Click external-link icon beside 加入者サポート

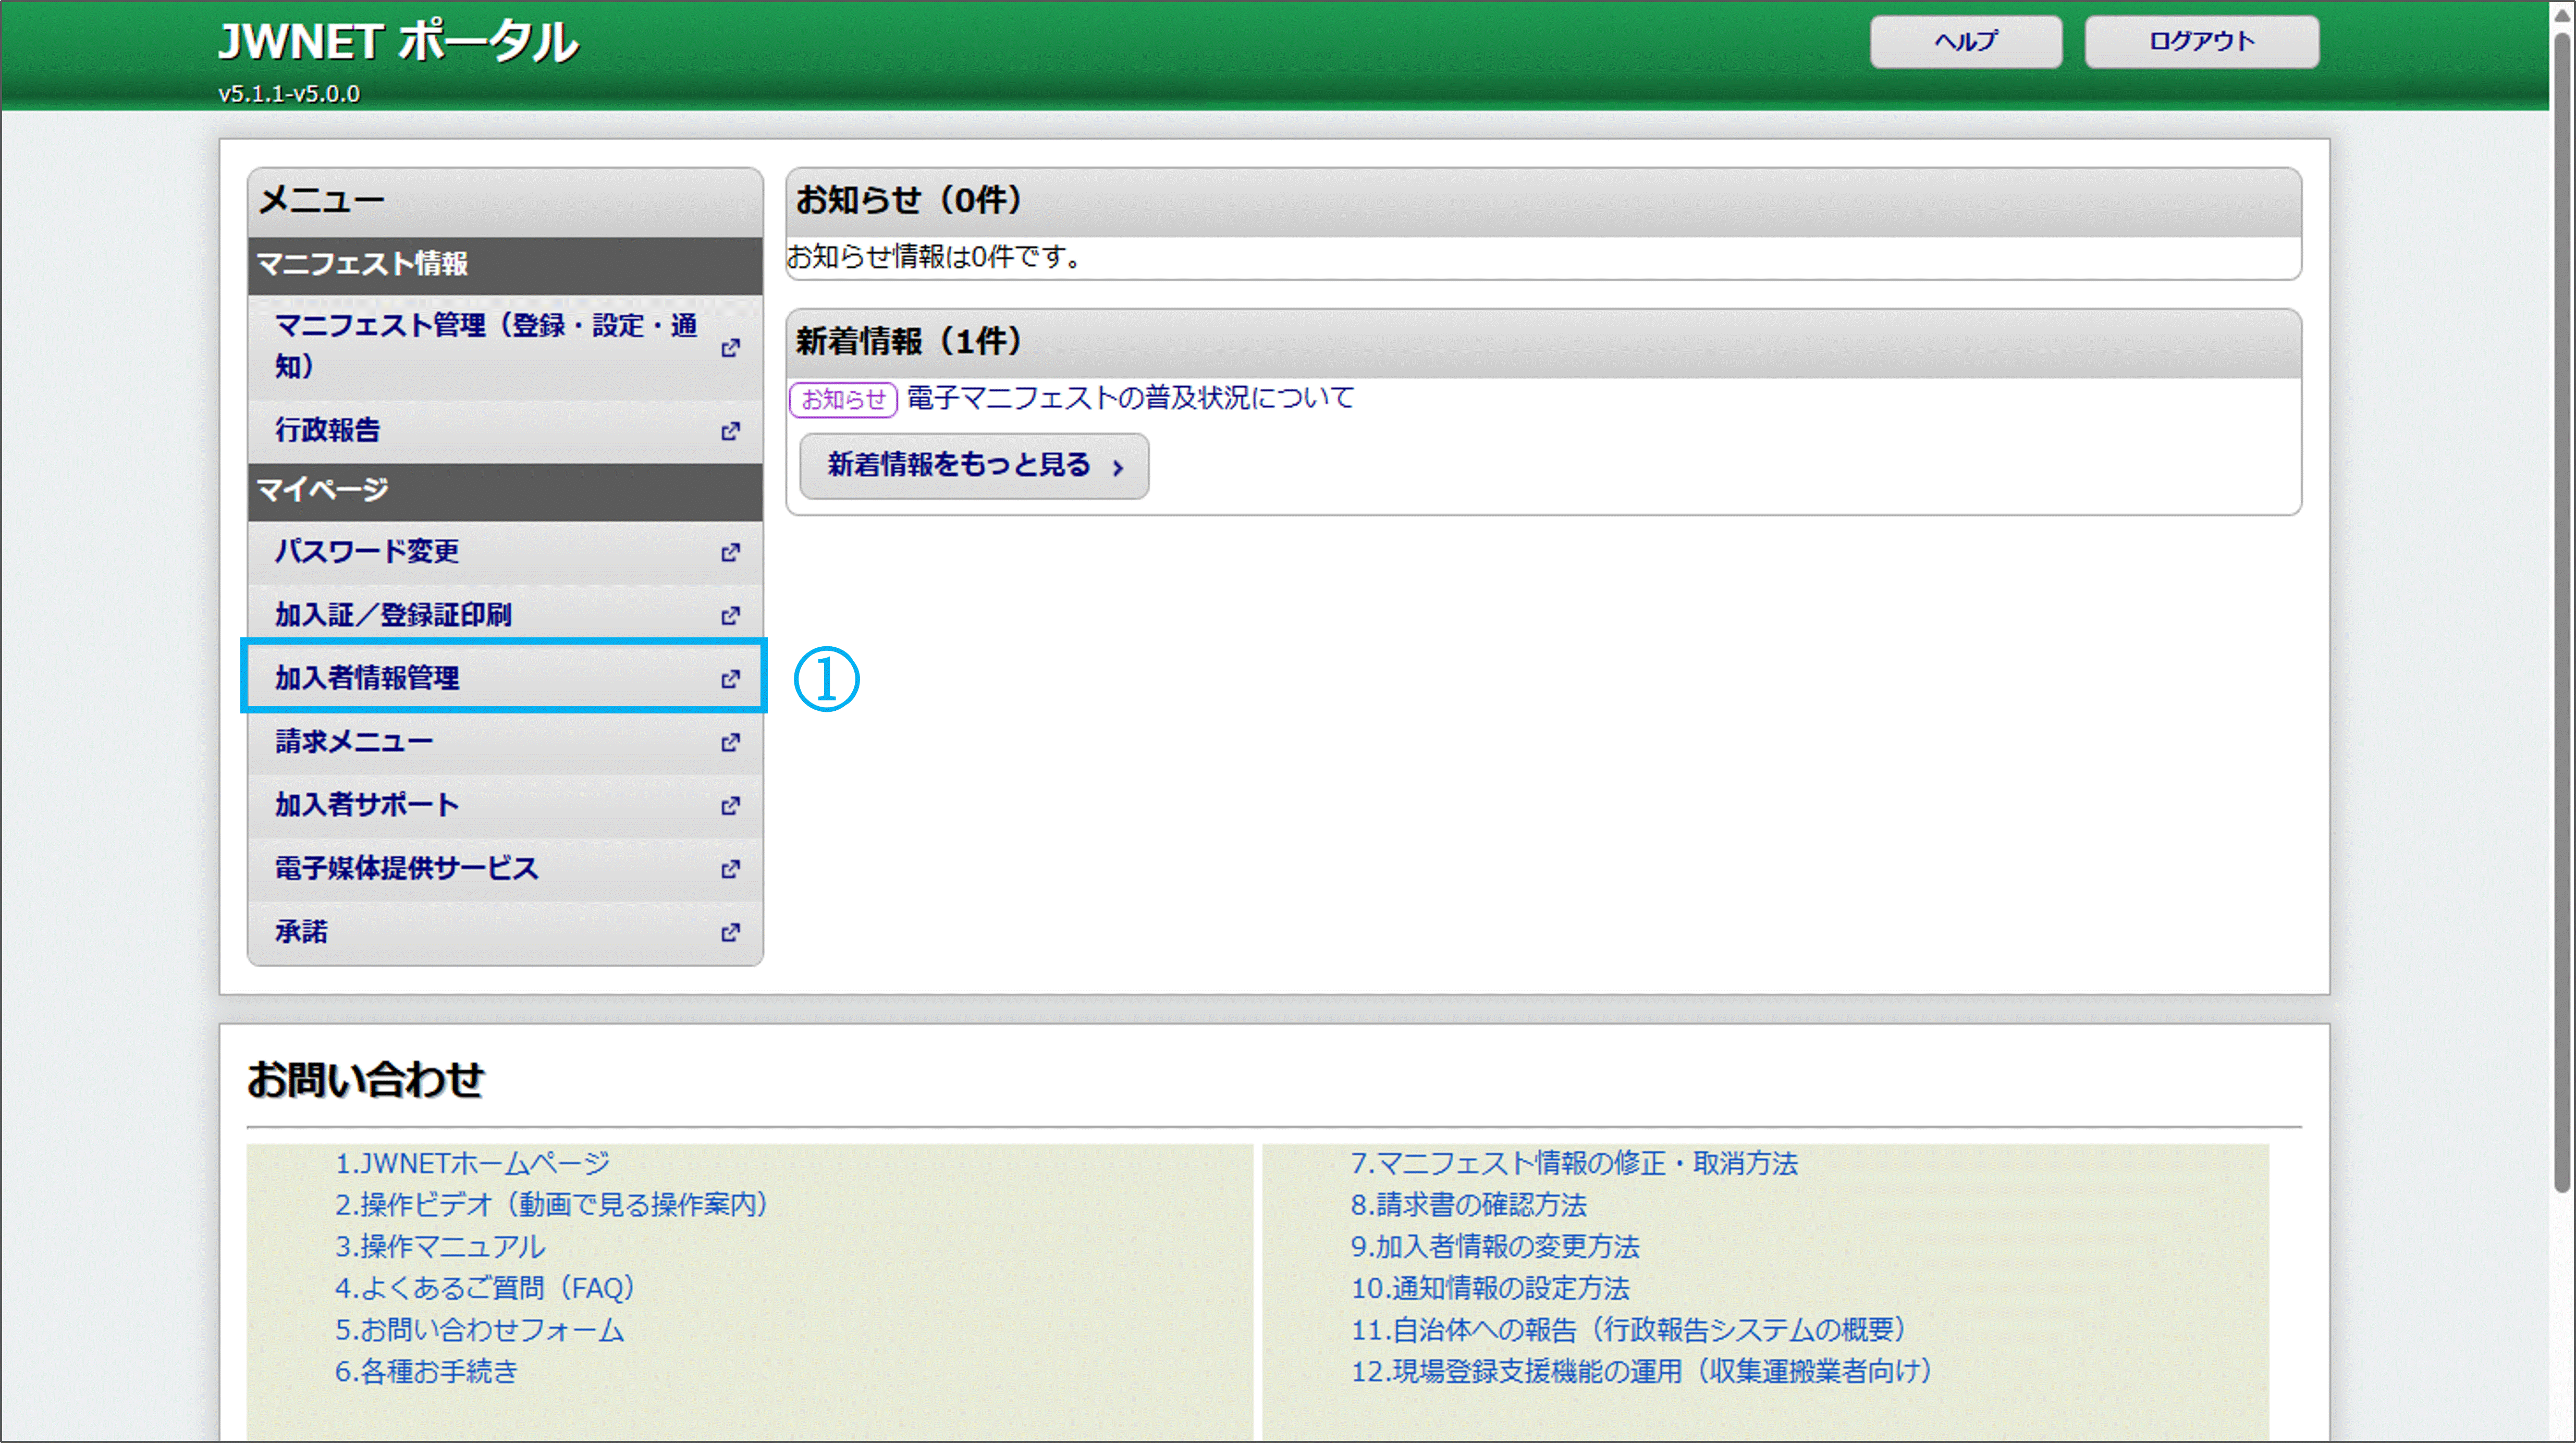tap(730, 805)
